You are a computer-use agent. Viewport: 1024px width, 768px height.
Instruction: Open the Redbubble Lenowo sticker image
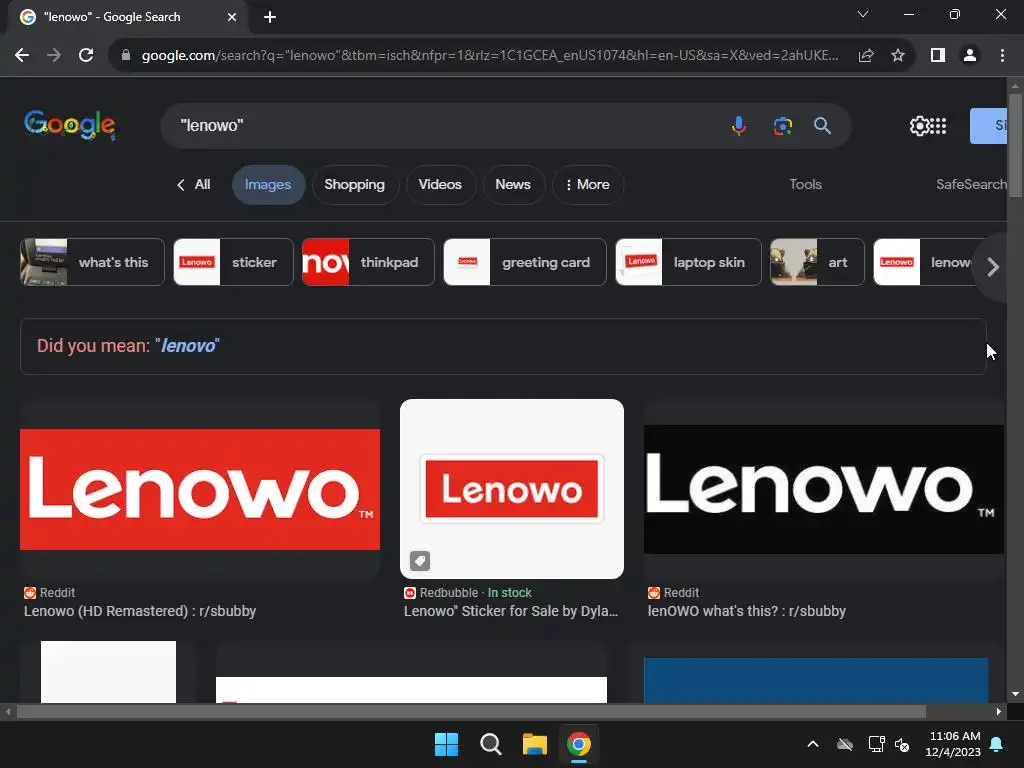(x=512, y=489)
